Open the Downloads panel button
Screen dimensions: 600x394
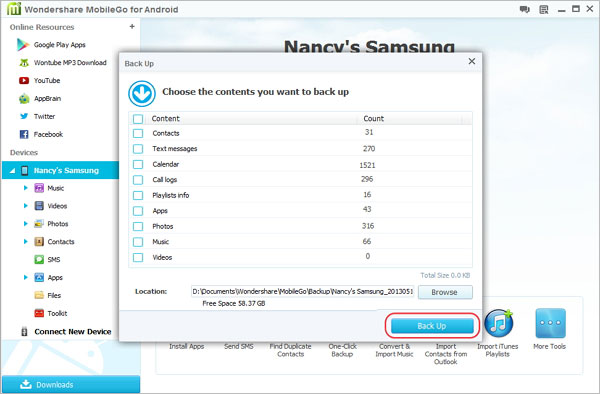[x=71, y=384]
